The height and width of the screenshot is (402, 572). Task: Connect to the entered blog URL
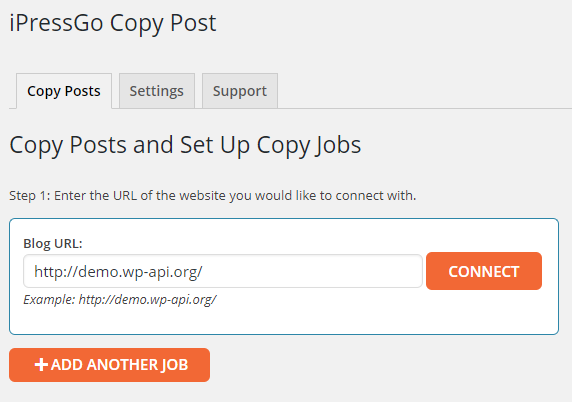[x=484, y=271]
